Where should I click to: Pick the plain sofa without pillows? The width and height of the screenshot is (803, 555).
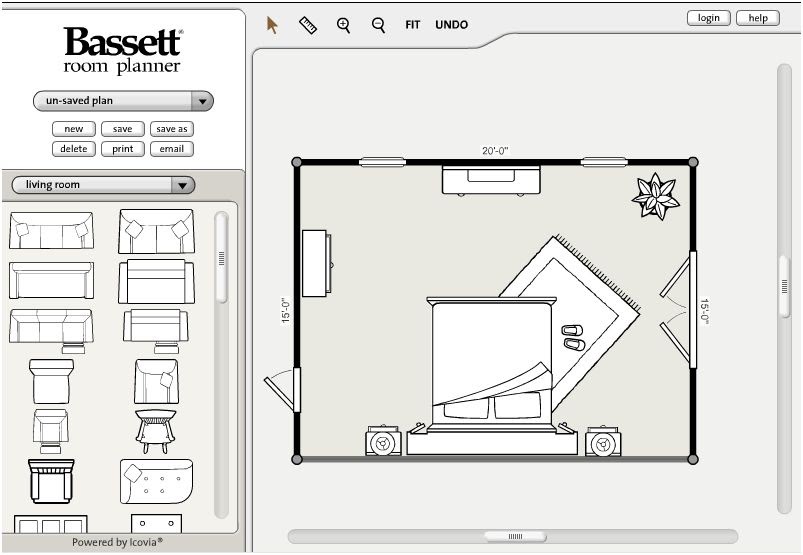click(51, 280)
